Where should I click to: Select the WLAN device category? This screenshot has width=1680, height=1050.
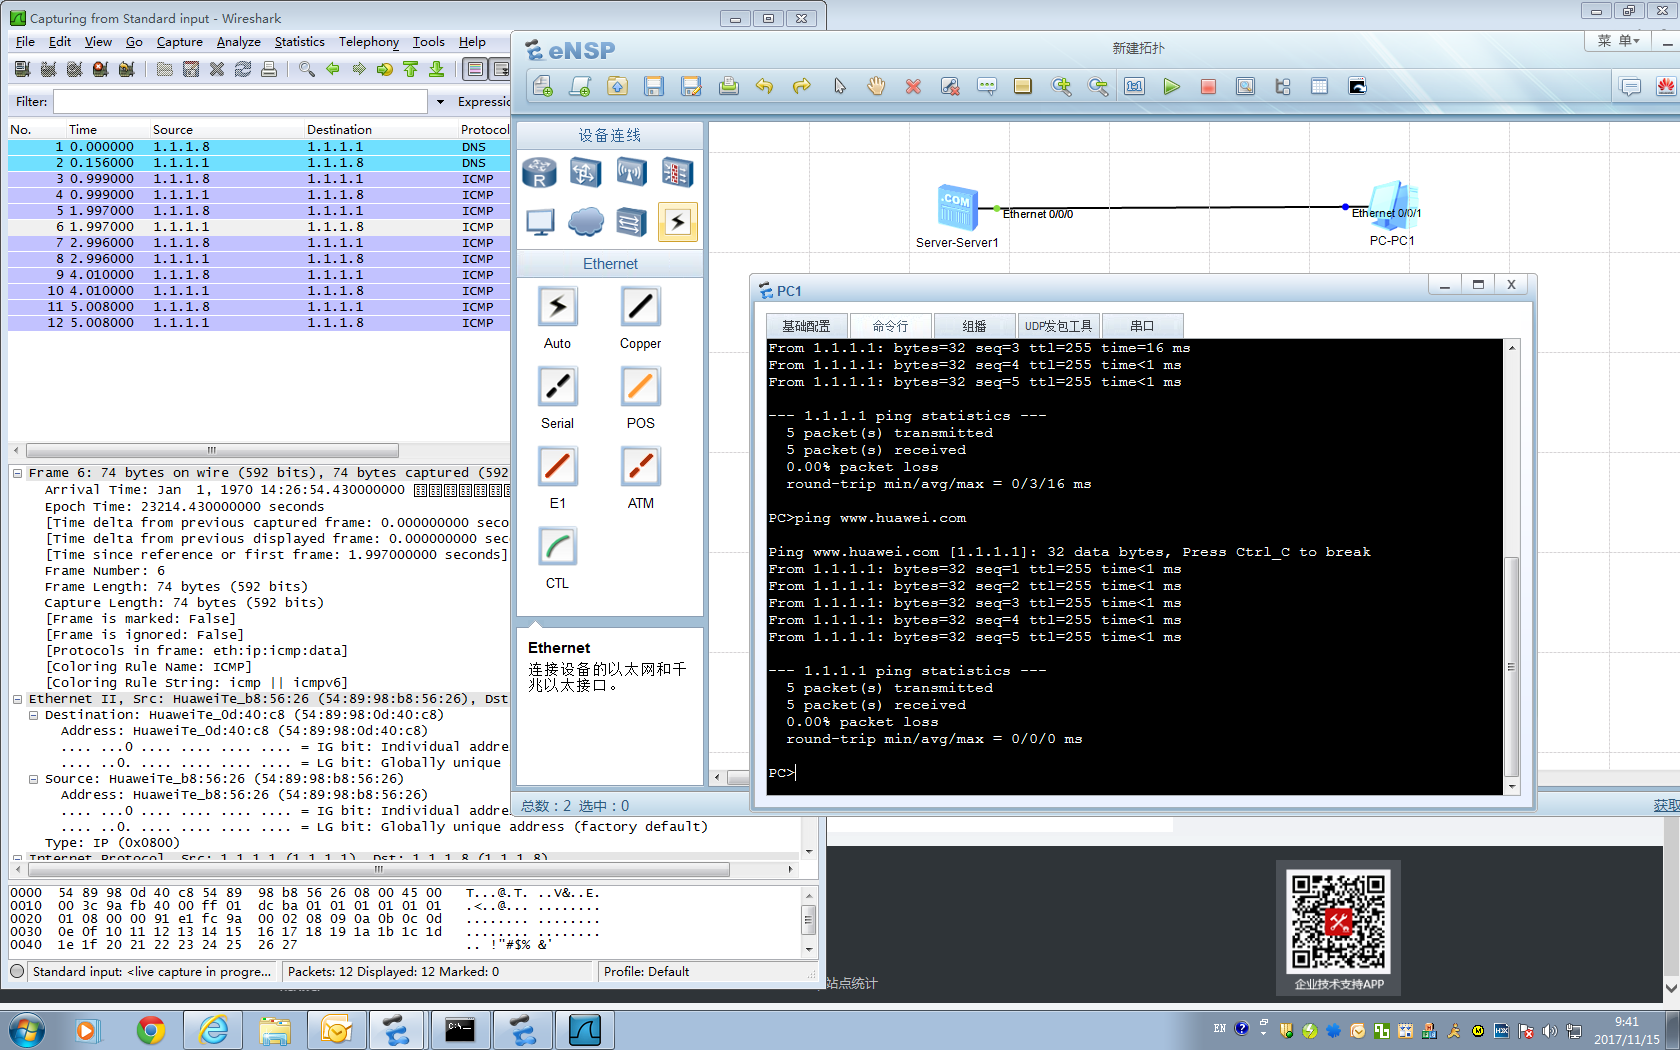631,173
